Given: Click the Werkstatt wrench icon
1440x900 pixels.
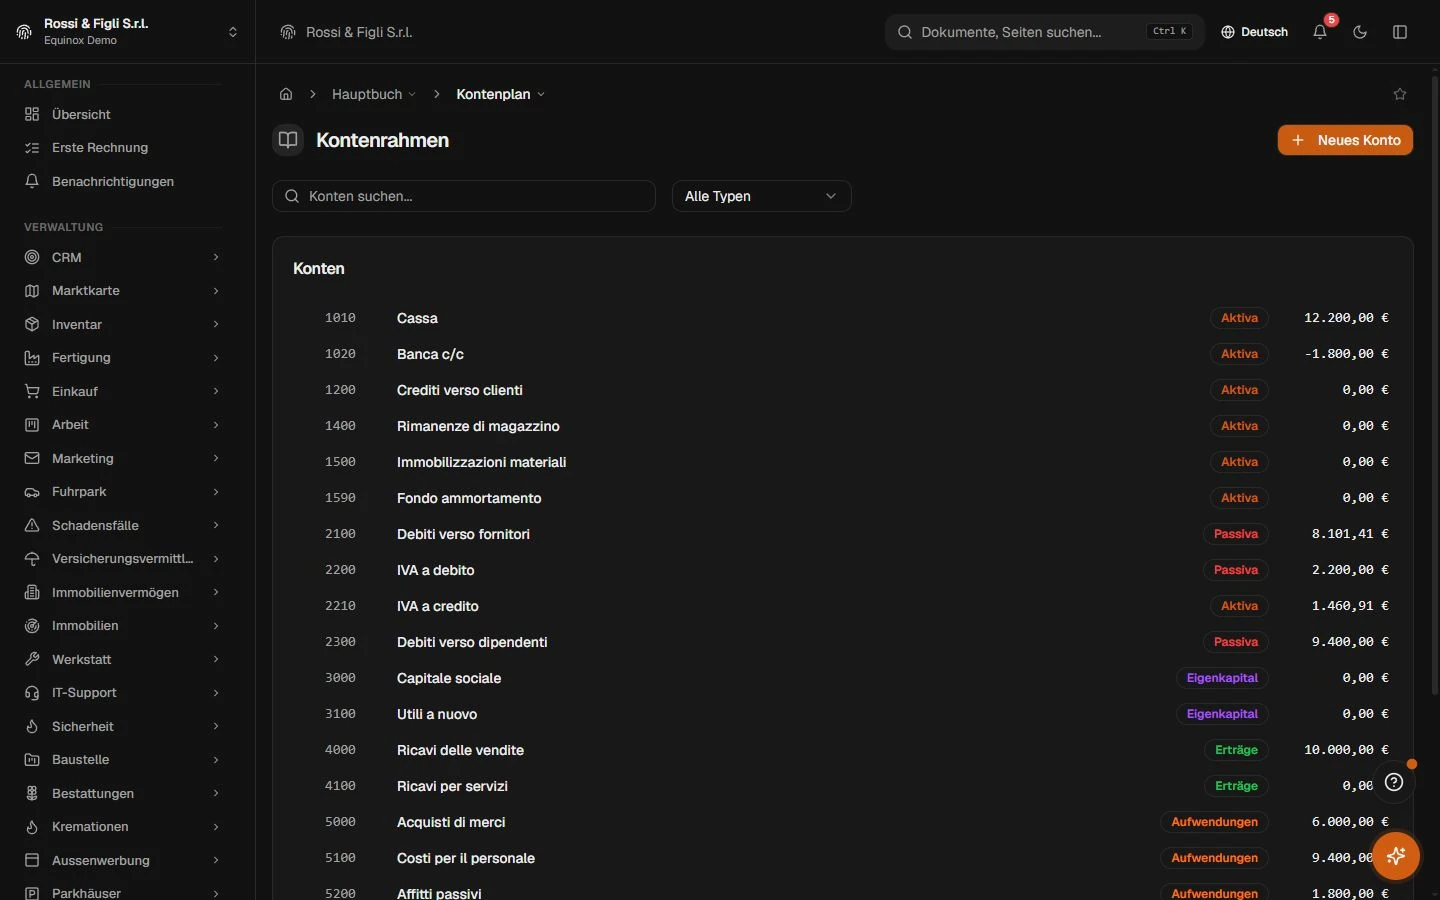Looking at the screenshot, I should (x=32, y=659).
